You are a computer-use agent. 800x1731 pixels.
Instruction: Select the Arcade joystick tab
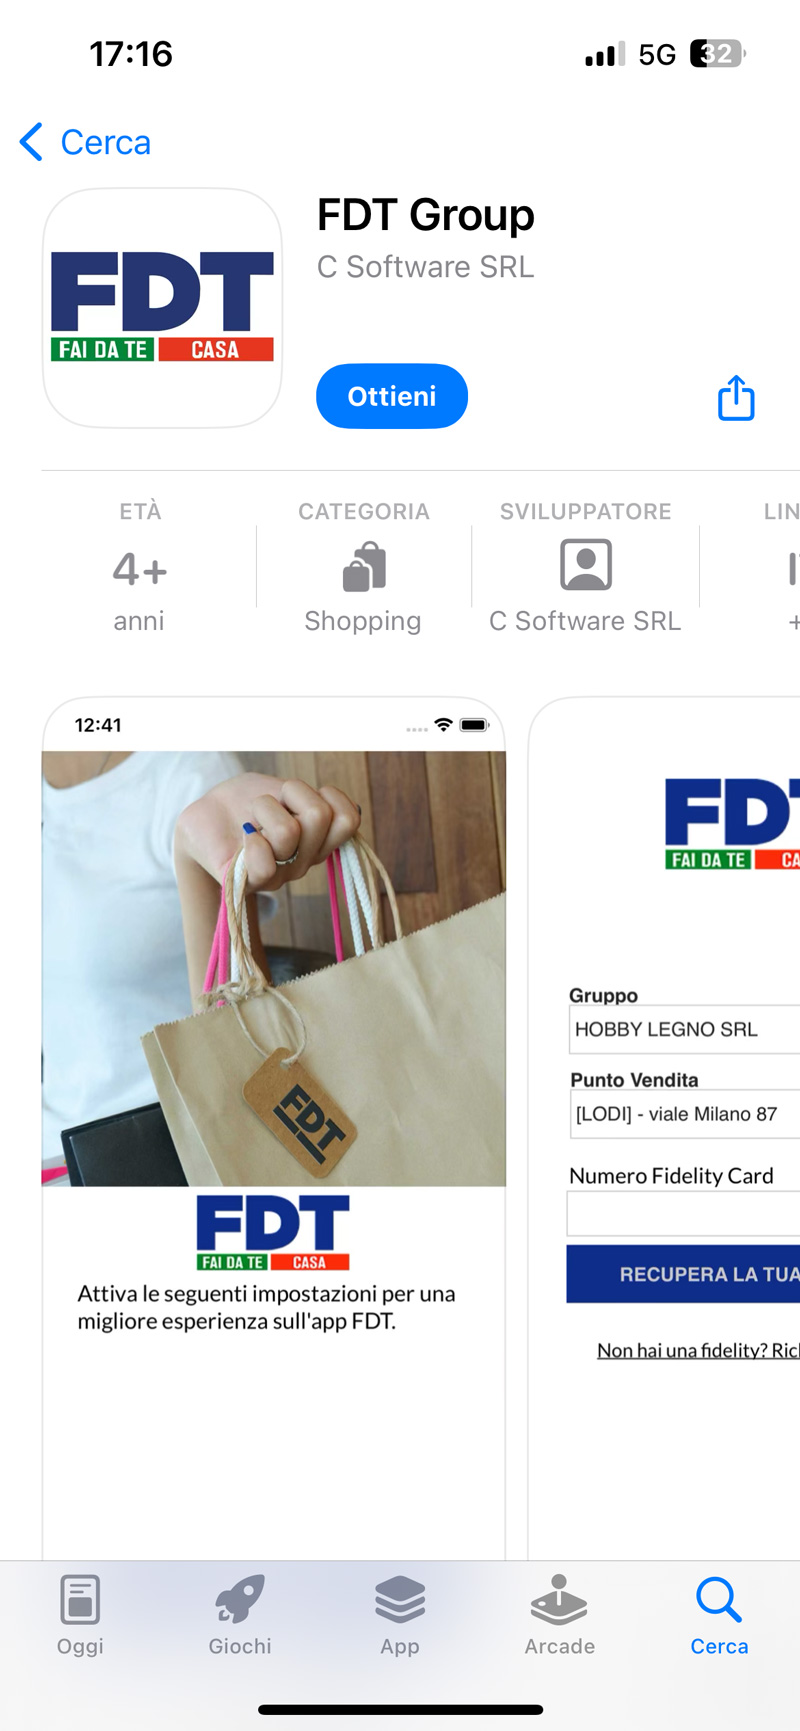[560, 1615]
